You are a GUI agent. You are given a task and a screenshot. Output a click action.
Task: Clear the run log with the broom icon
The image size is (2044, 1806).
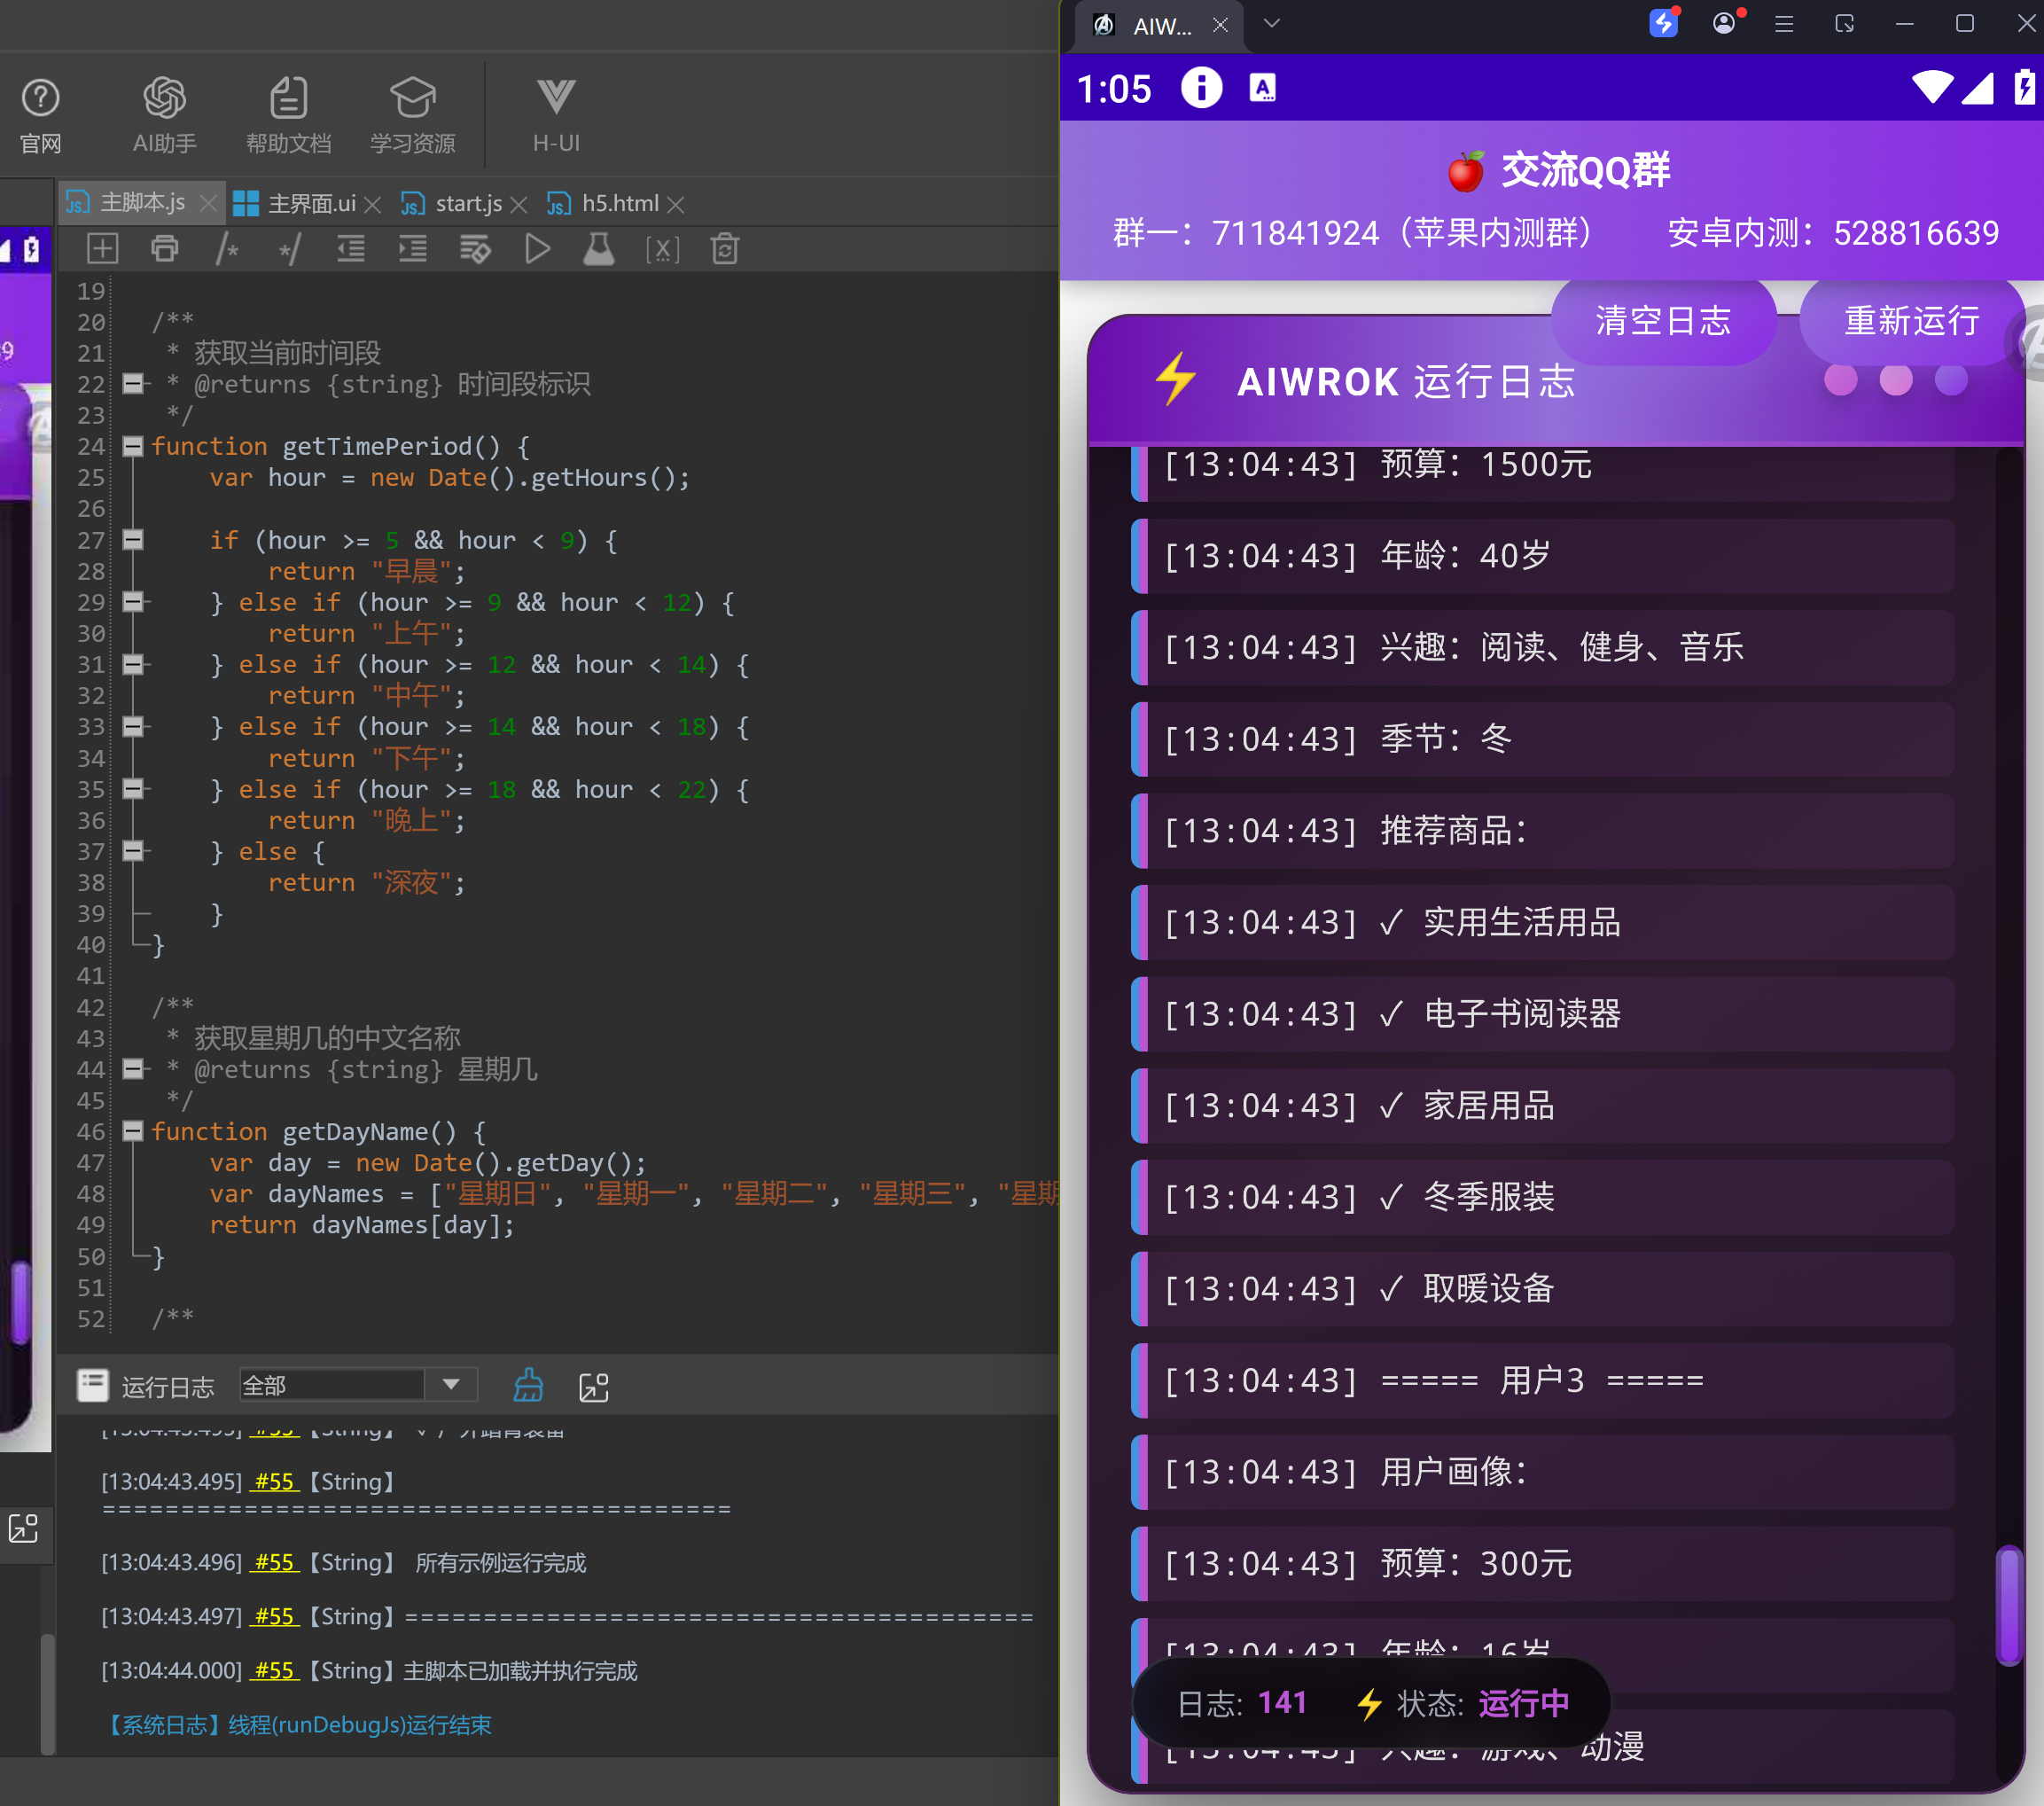[x=528, y=1385]
